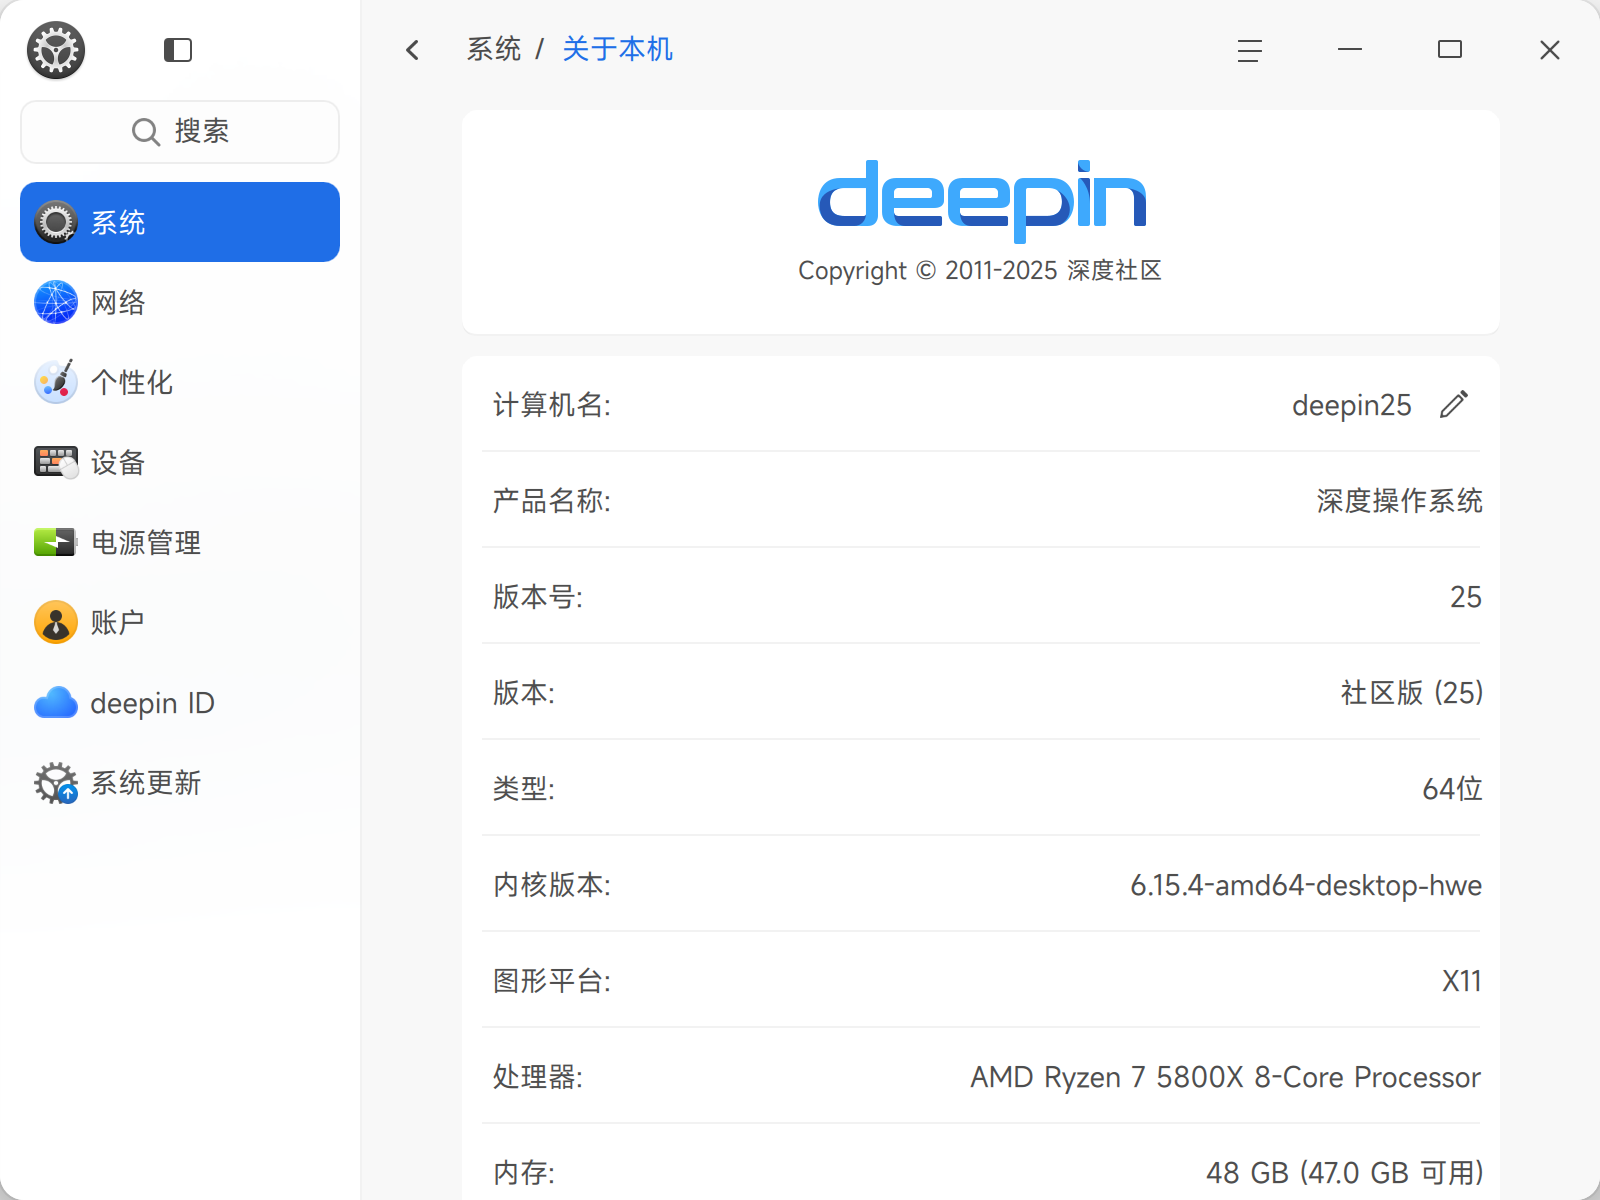The width and height of the screenshot is (1600, 1200).
Task: Click the Control Center logo icon
Action: pos(56,50)
